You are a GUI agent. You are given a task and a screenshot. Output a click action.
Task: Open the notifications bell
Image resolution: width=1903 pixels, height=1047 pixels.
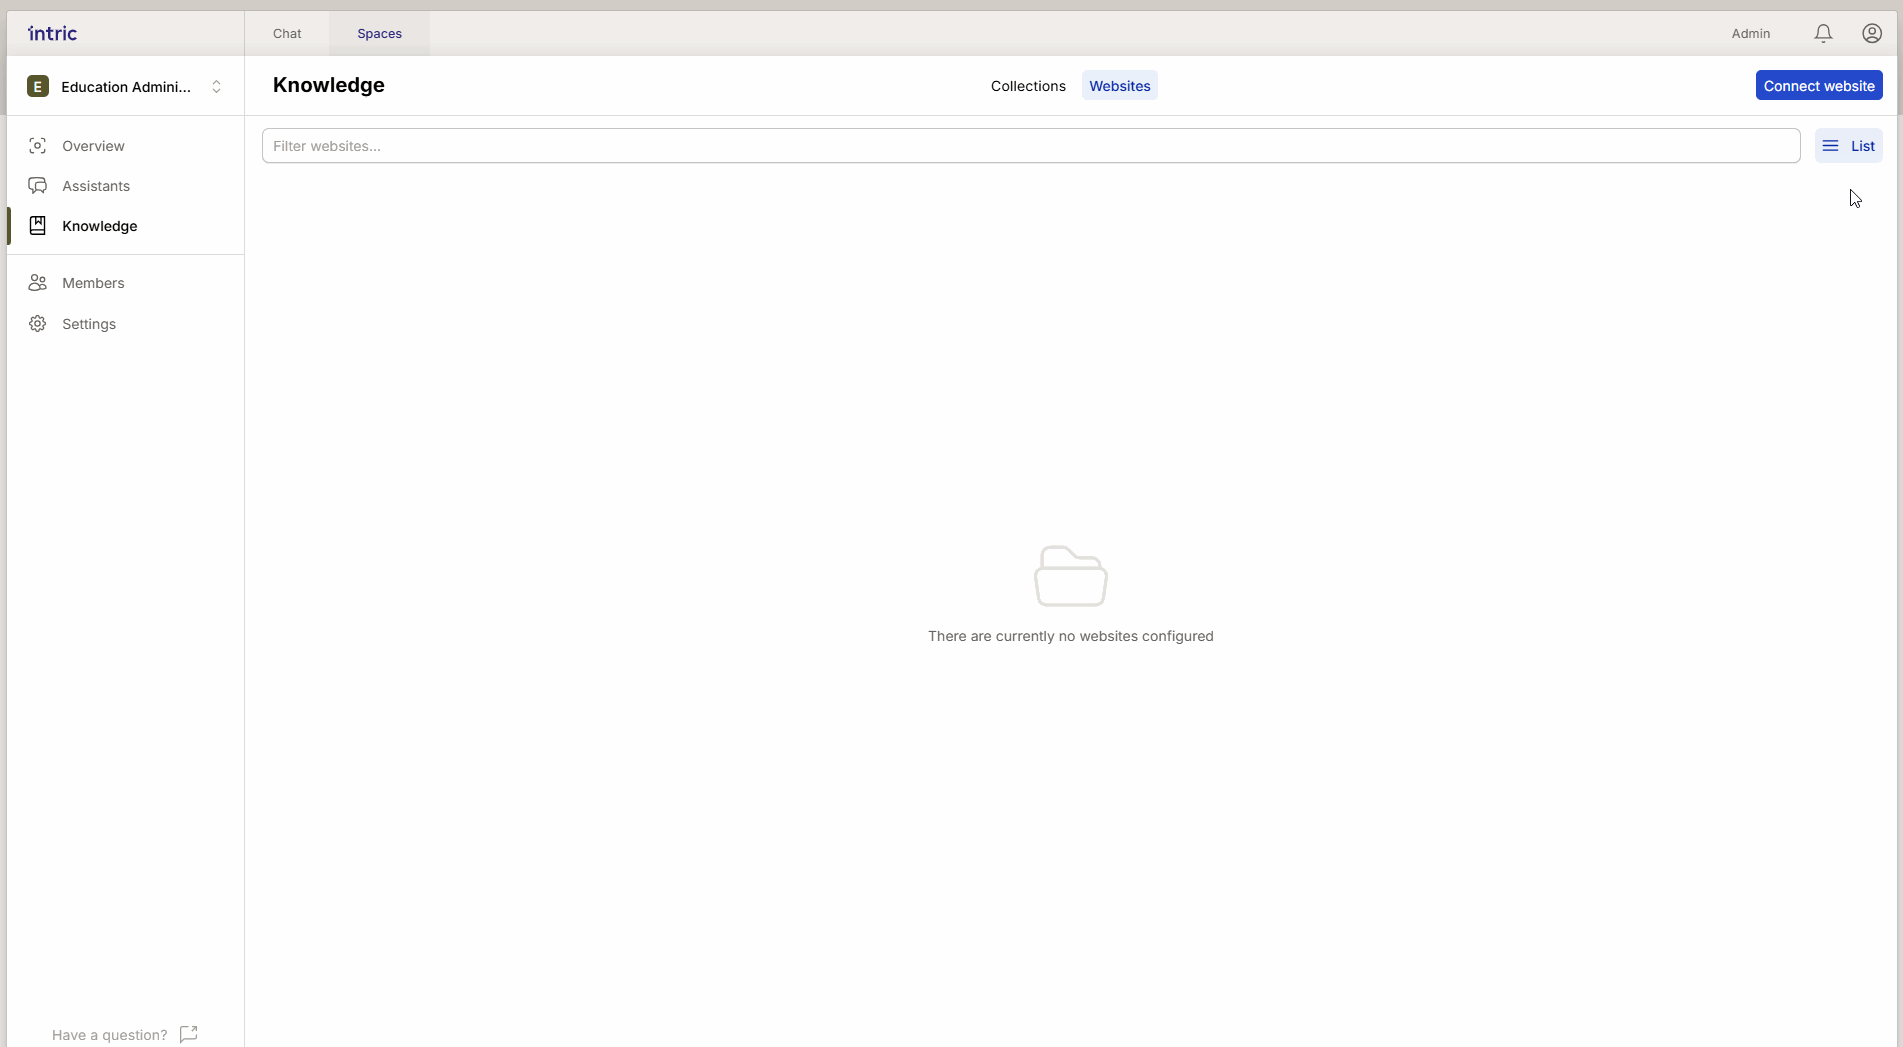1823,33
